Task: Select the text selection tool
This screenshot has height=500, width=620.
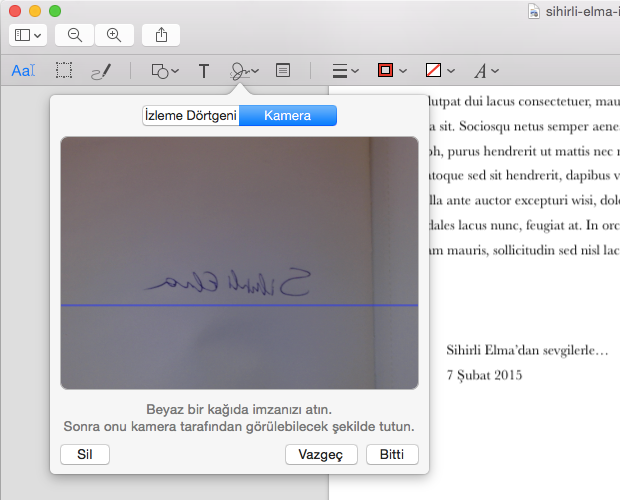Action: point(22,71)
